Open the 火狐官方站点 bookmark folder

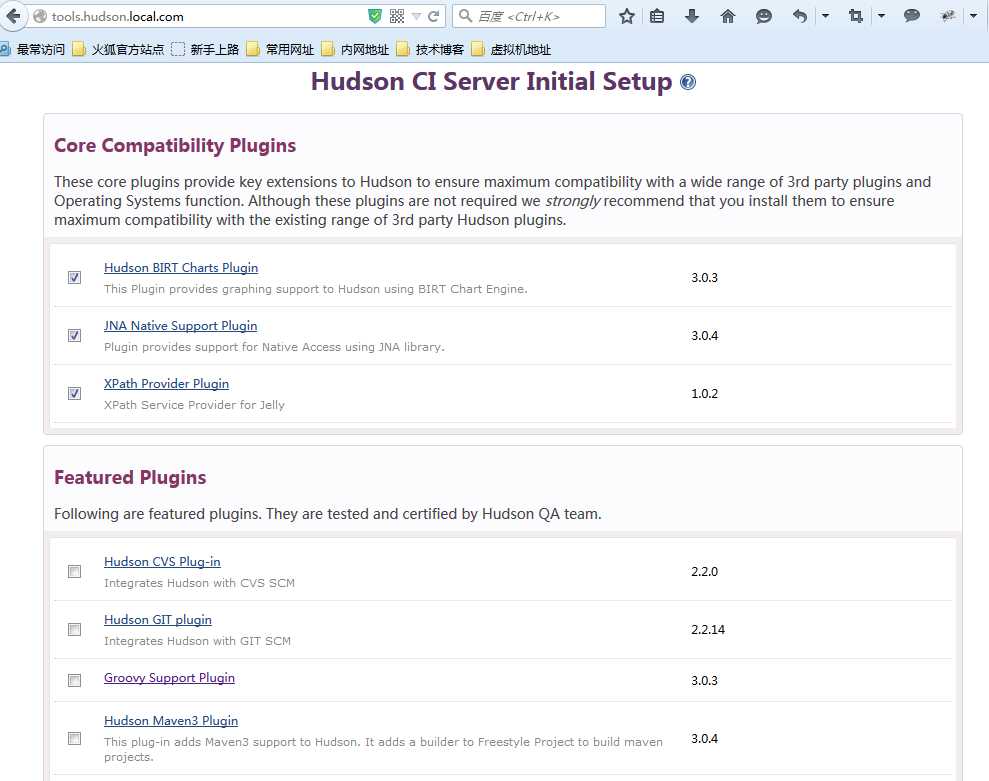point(119,49)
